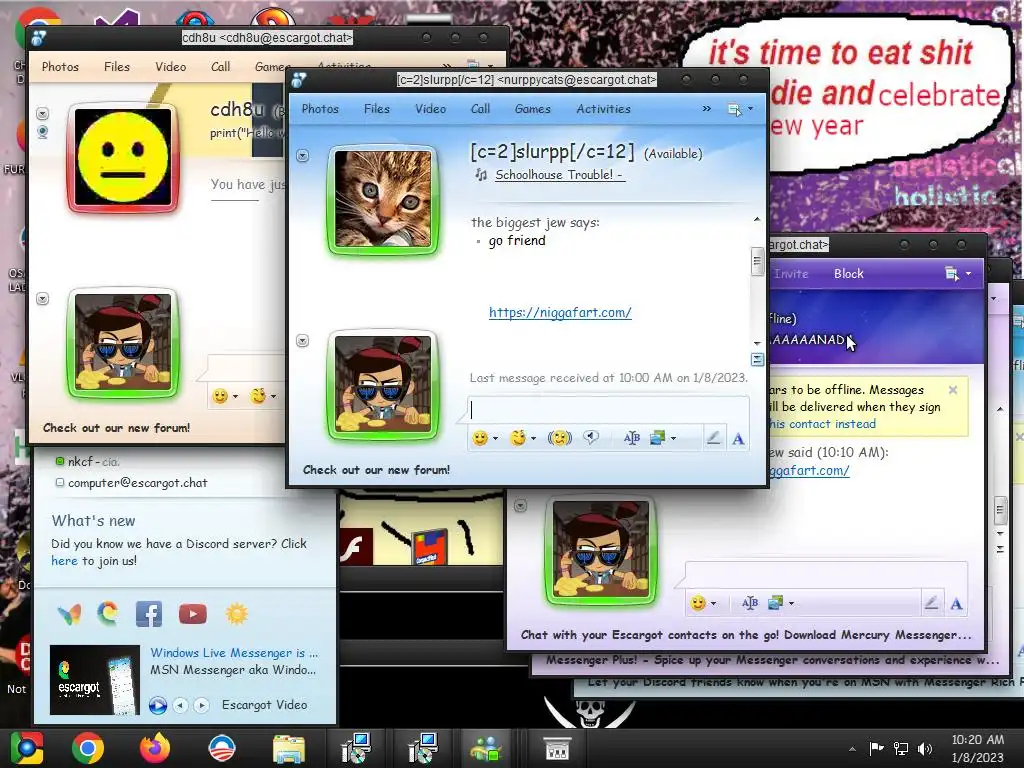This screenshot has width=1024, height=768.
Task: Click text tool AB icon in slurpp chat
Action: (x=632, y=438)
